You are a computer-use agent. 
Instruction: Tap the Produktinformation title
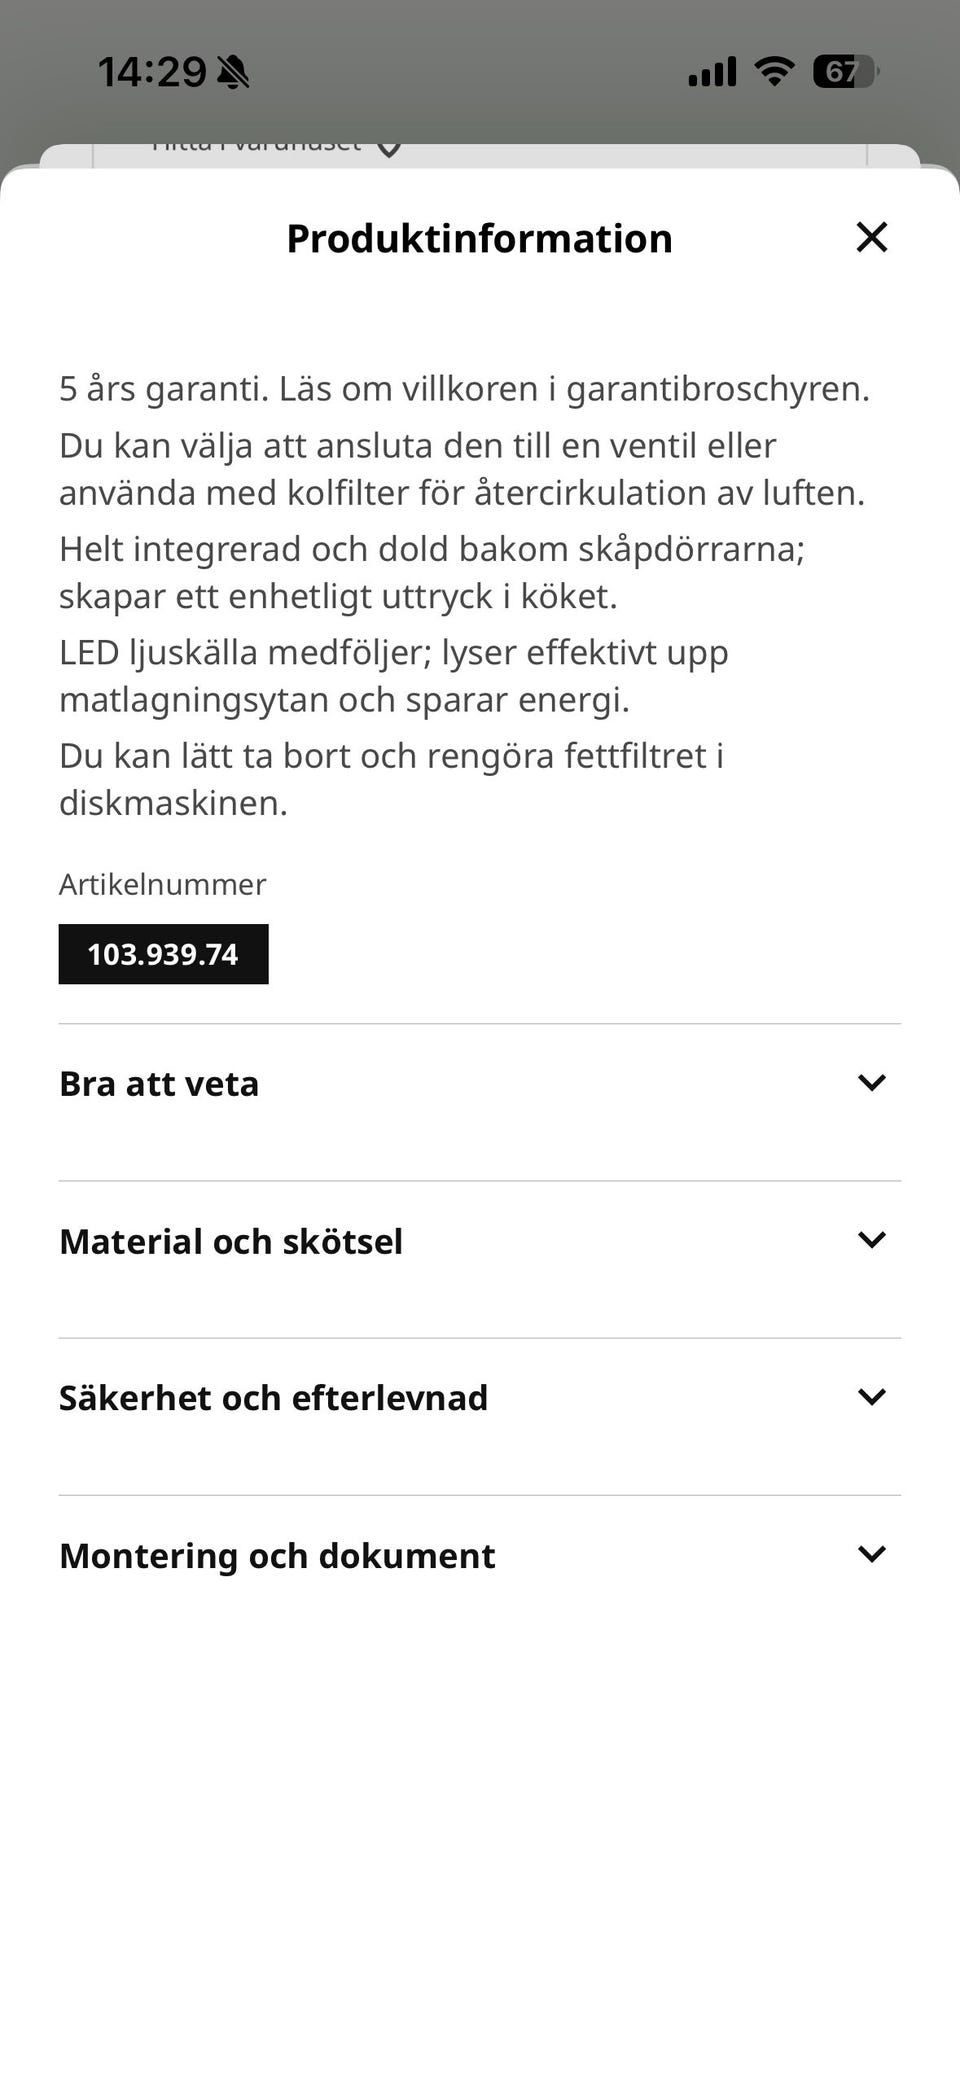(479, 238)
